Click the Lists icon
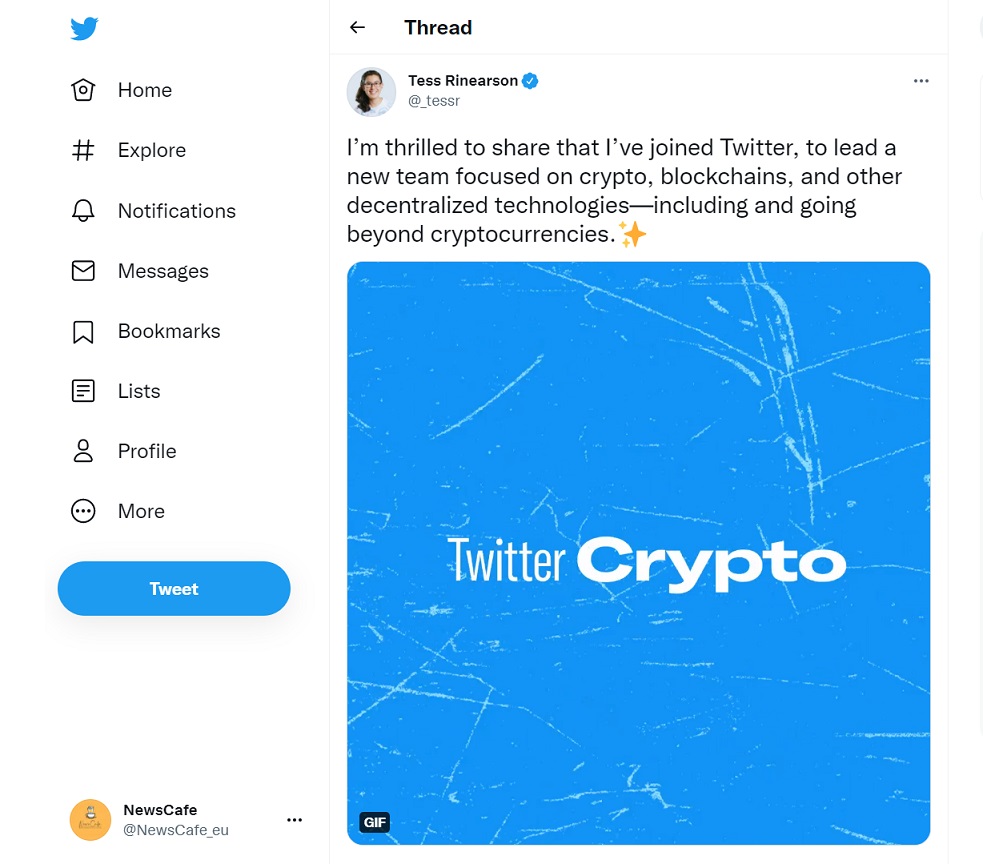 click(x=83, y=391)
